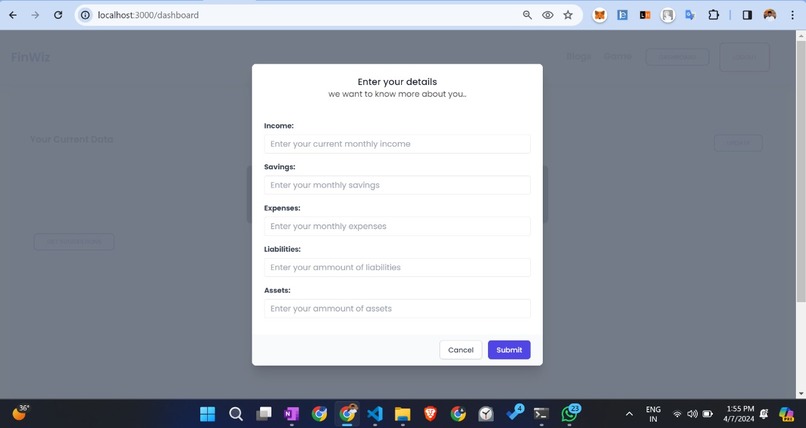Image resolution: width=806 pixels, height=428 pixels.
Task: Click "we want to know more about you.." text
Action: point(397,94)
